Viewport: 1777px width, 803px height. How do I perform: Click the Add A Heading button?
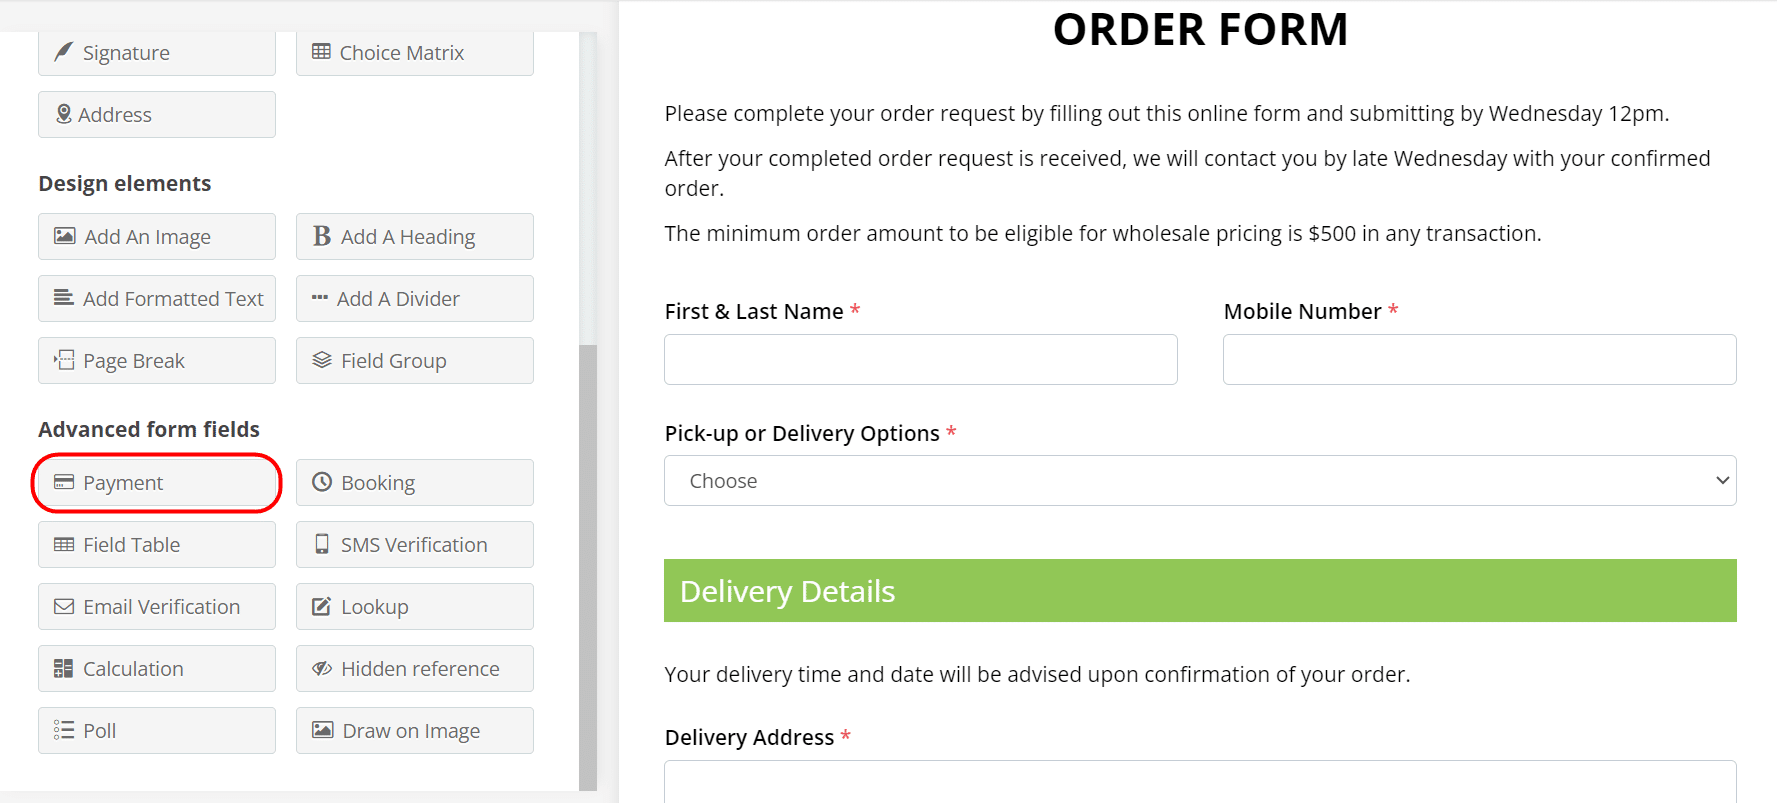[415, 237]
